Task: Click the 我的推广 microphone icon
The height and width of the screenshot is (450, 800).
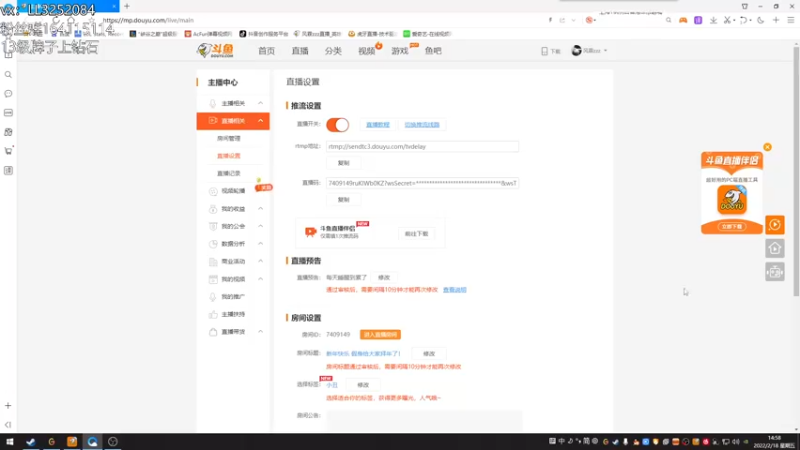Action: [x=213, y=297]
